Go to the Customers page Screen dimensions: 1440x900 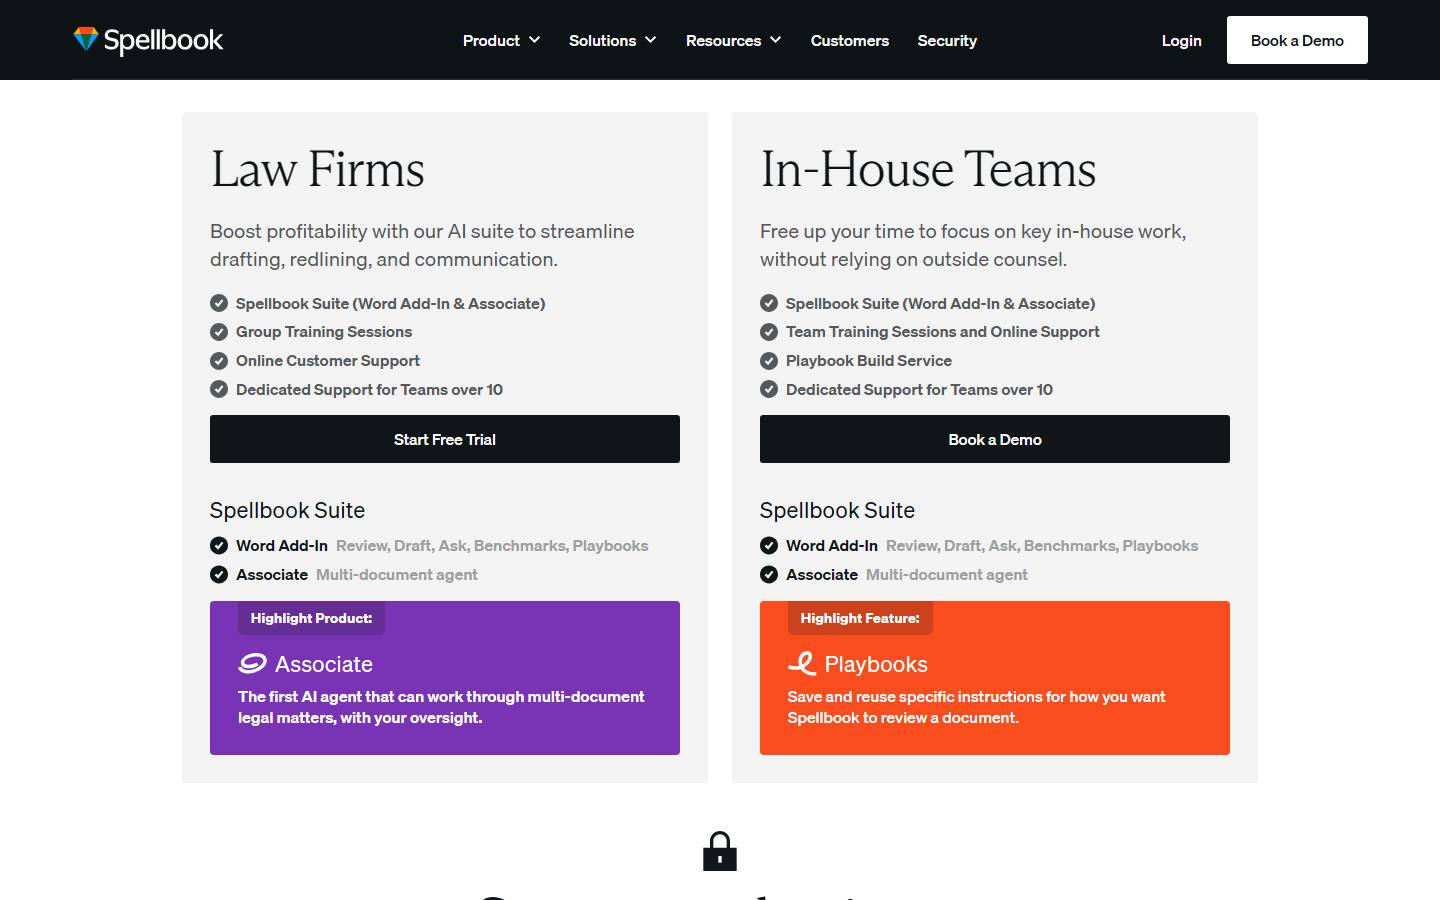[x=850, y=40]
